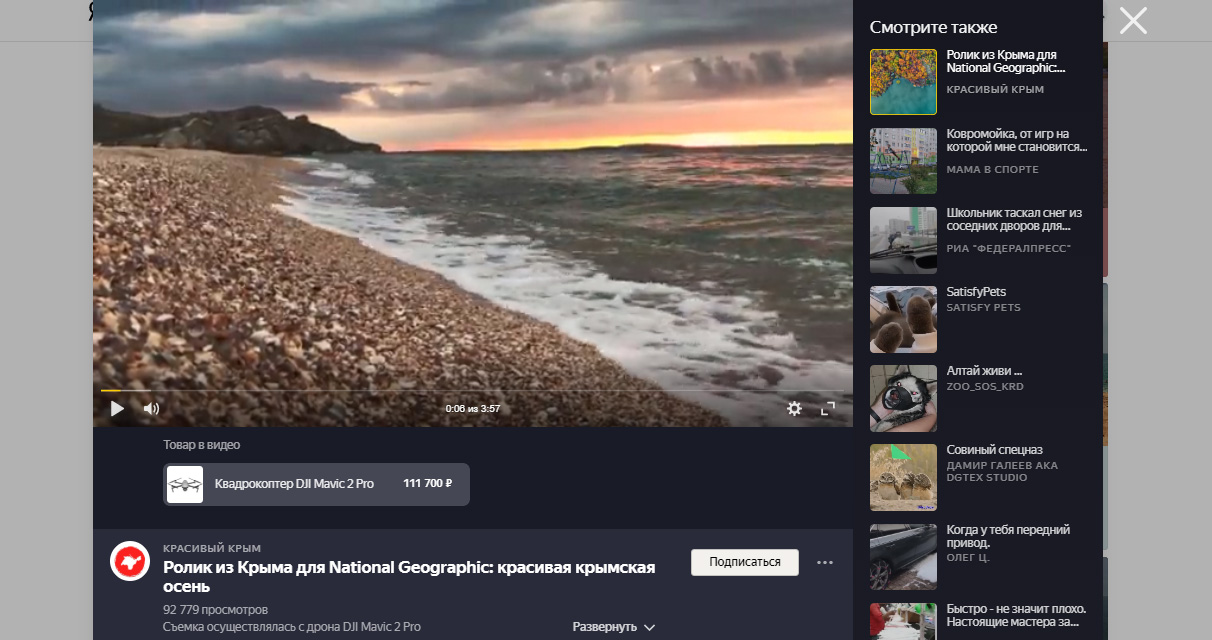The image size is (1212, 640).
Task: Click the Смотрите также heading
Action: (x=934, y=27)
